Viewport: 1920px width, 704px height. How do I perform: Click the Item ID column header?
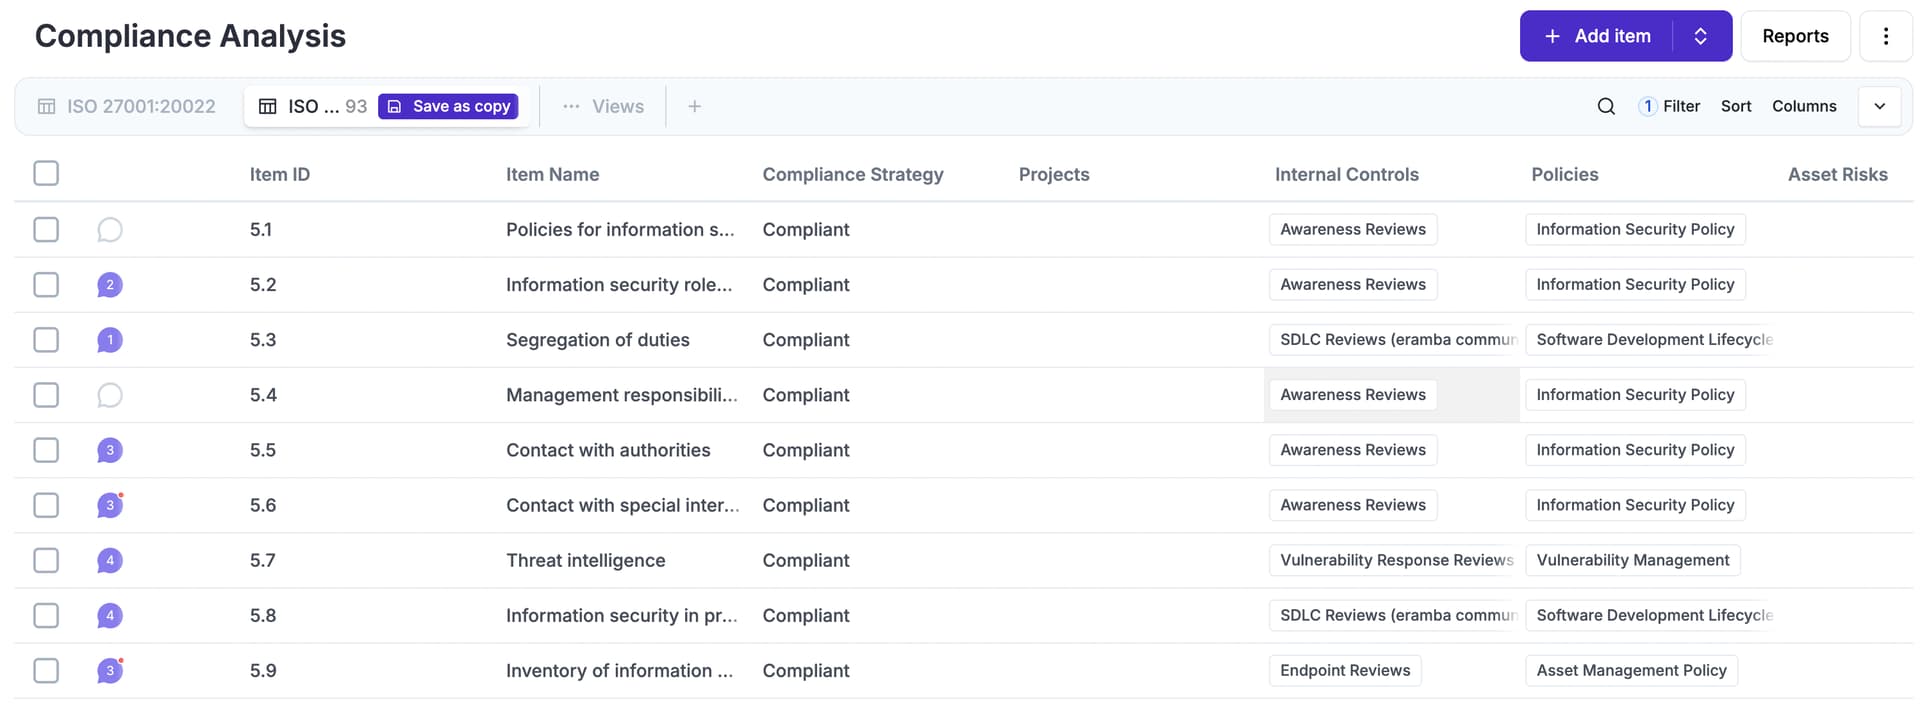(x=280, y=174)
